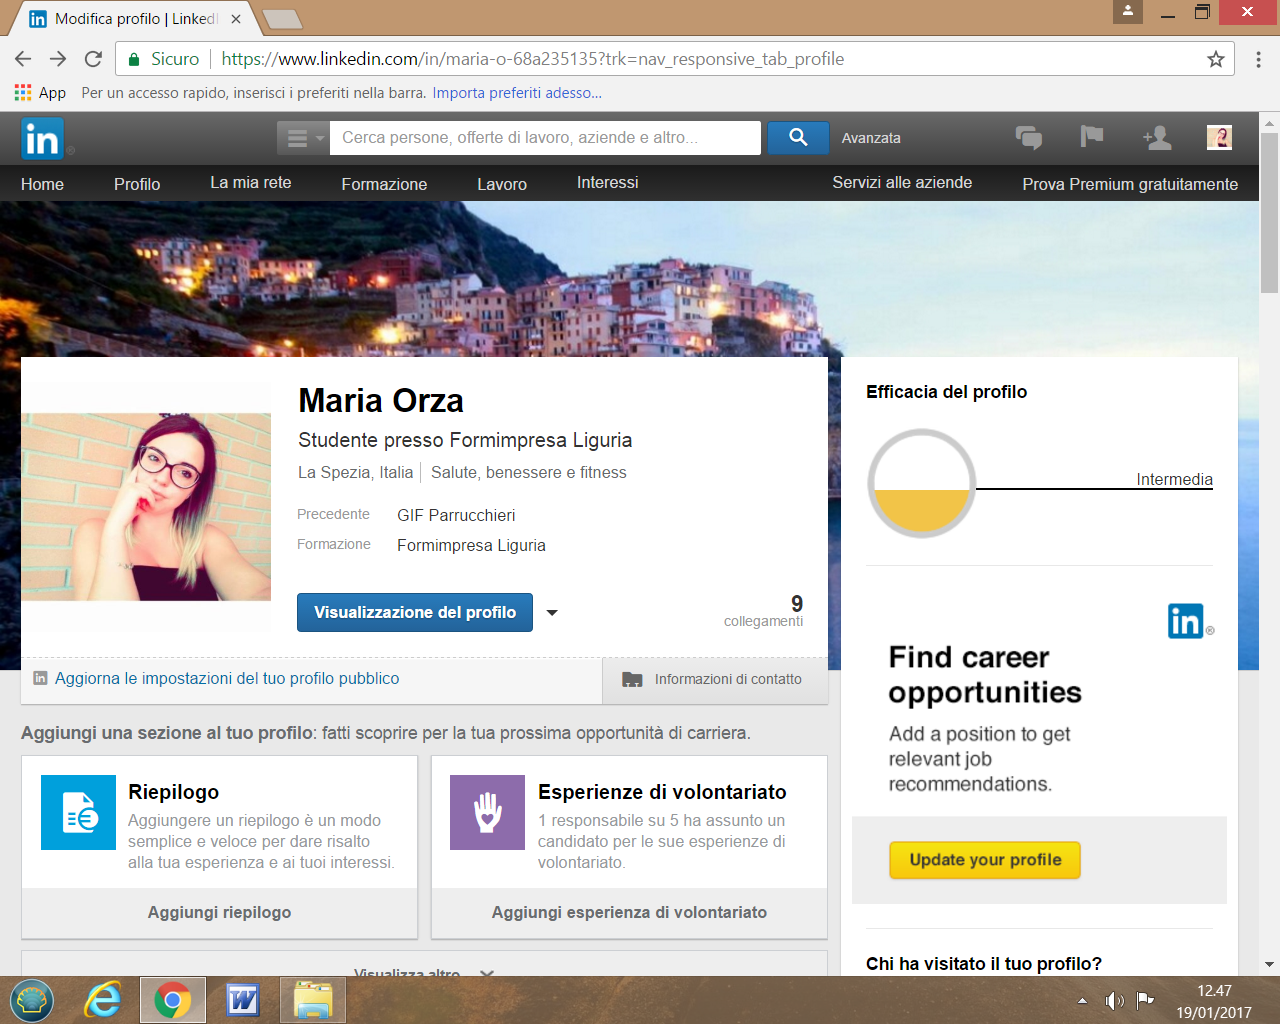This screenshot has width=1280, height=1024.
Task: Open the search category dropdown menu
Action: (303, 138)
